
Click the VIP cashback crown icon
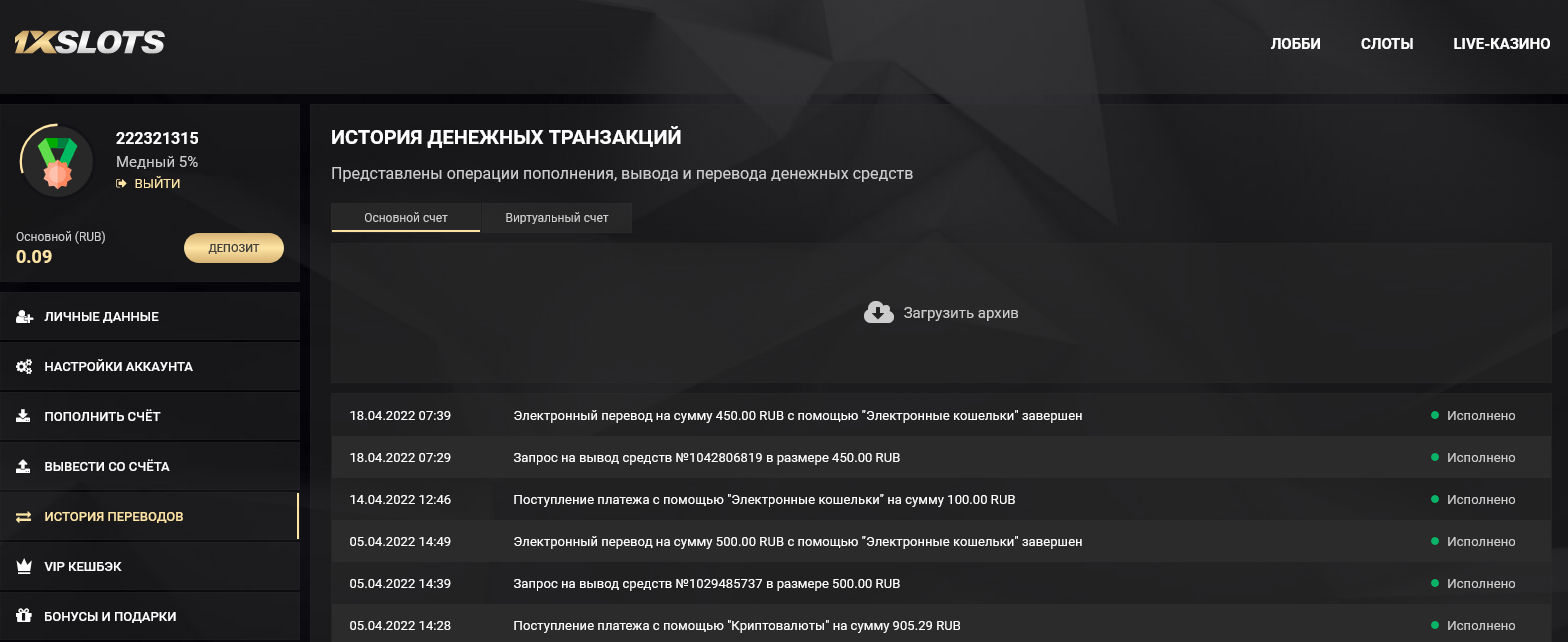pos(24,567)
